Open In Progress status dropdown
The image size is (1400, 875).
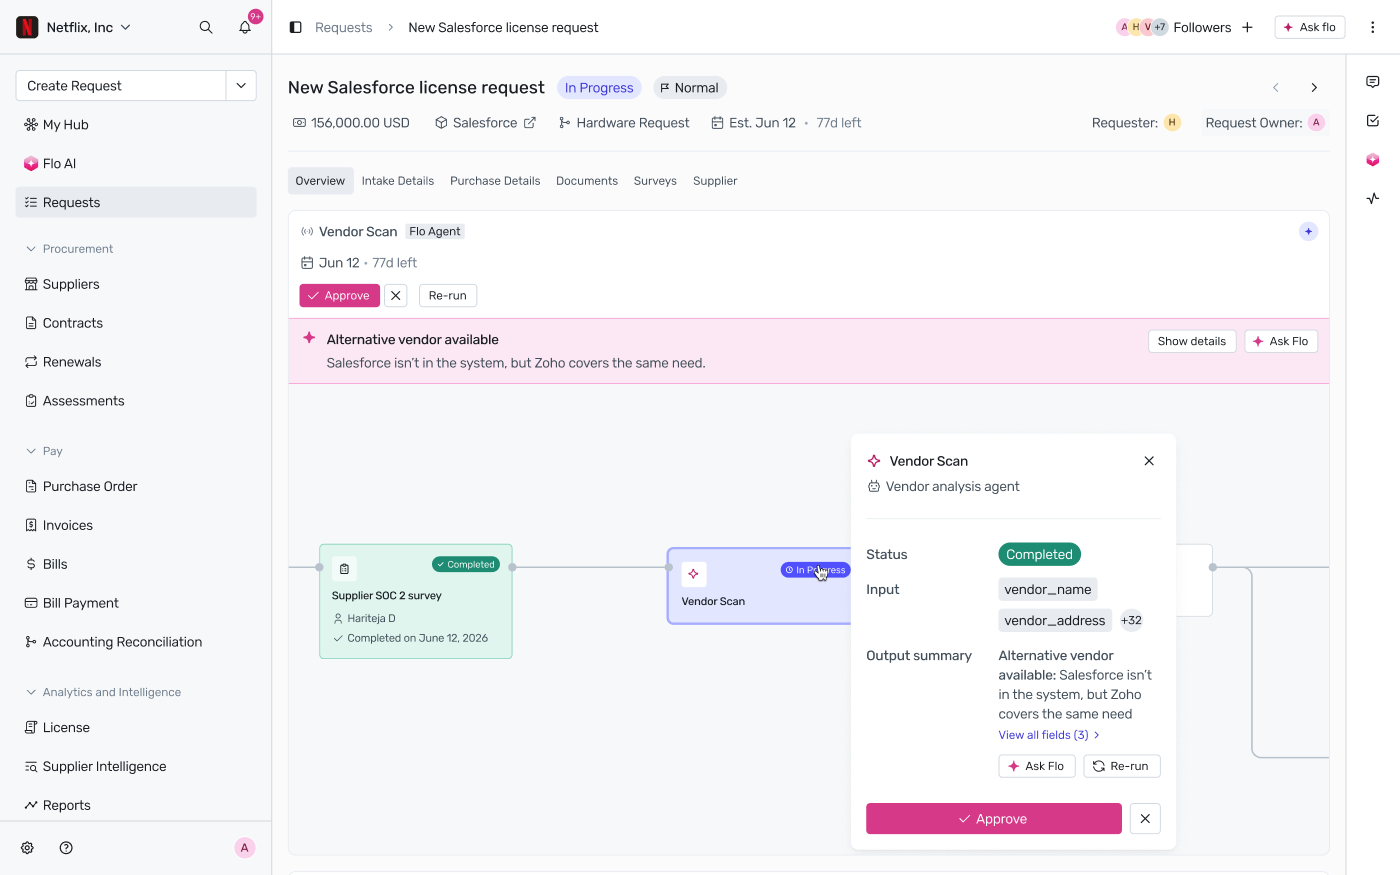pos(599,88)
